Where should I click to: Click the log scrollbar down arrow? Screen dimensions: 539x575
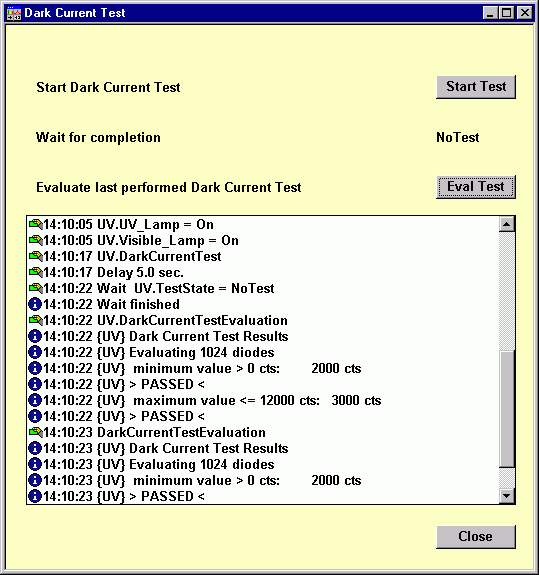[507, 496]
